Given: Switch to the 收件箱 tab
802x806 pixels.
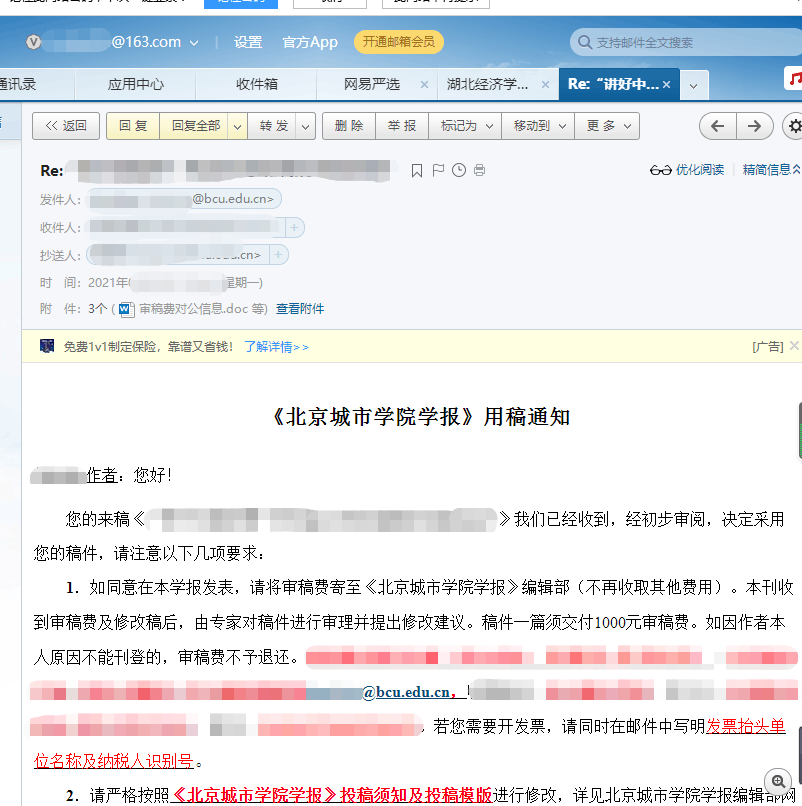Looking at the screenshot, I should coord(257,84).
